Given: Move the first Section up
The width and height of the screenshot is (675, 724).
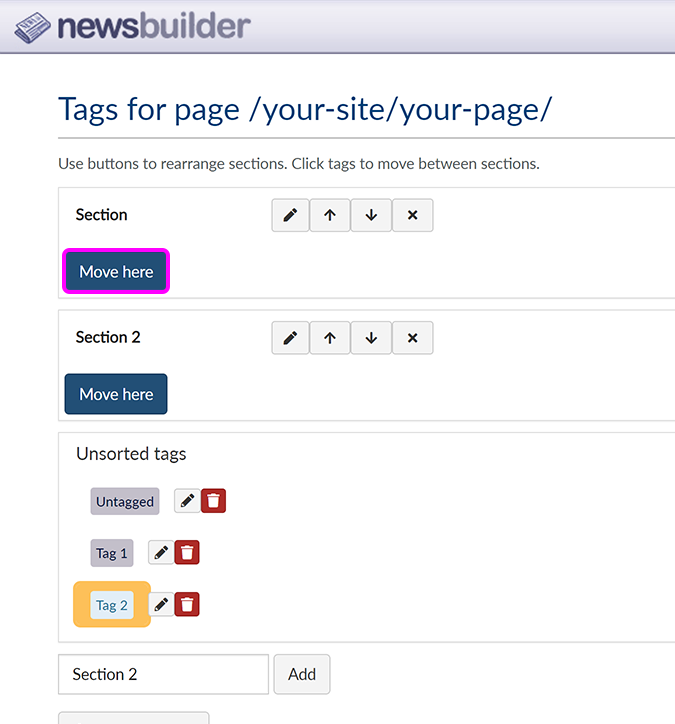Looking at the screenshot, I should tap(330, 215).
